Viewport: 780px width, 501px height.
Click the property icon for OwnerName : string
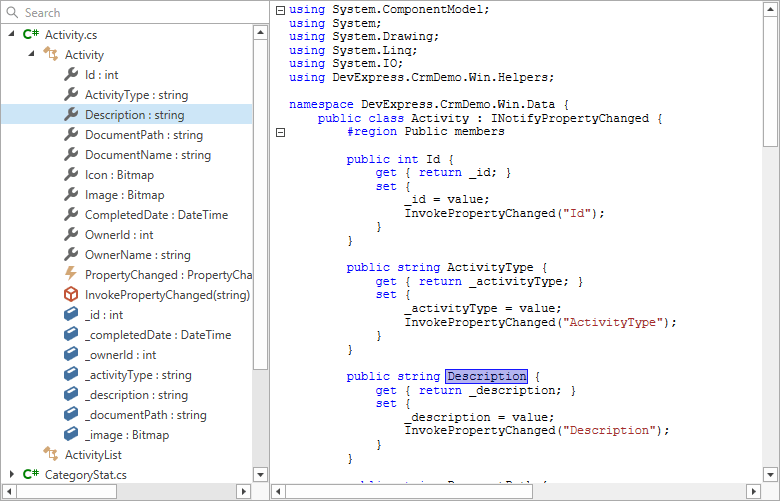pyautogui.click(x=71, y=254)
